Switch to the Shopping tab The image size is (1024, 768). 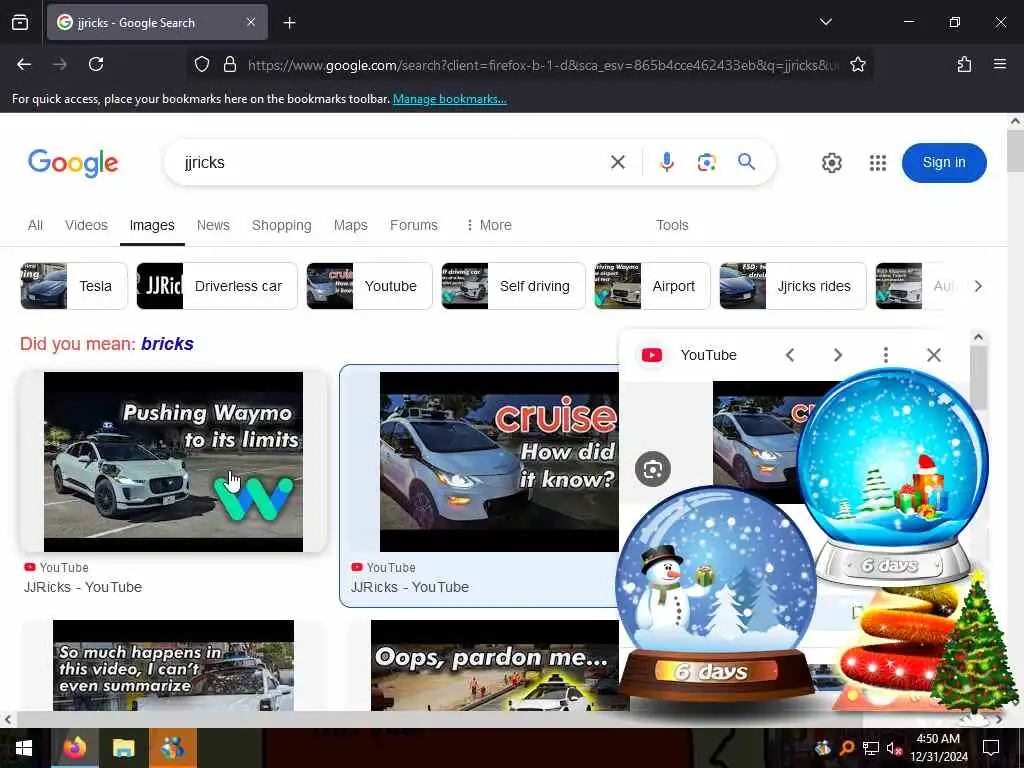(281, 225)
